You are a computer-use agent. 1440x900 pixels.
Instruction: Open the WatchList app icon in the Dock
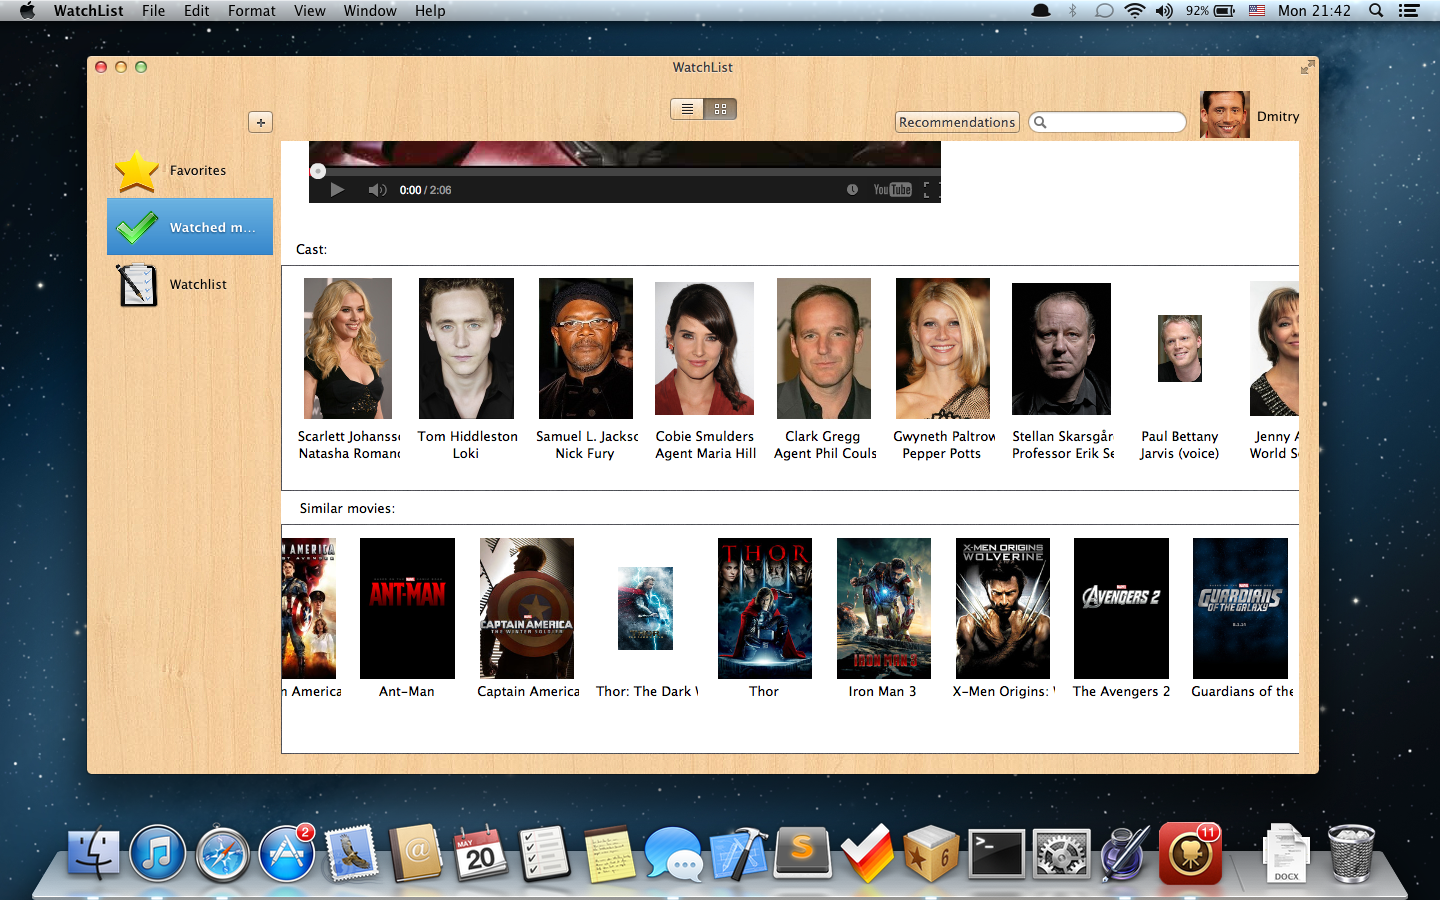pyautogui.click(x=1190, y=854)
